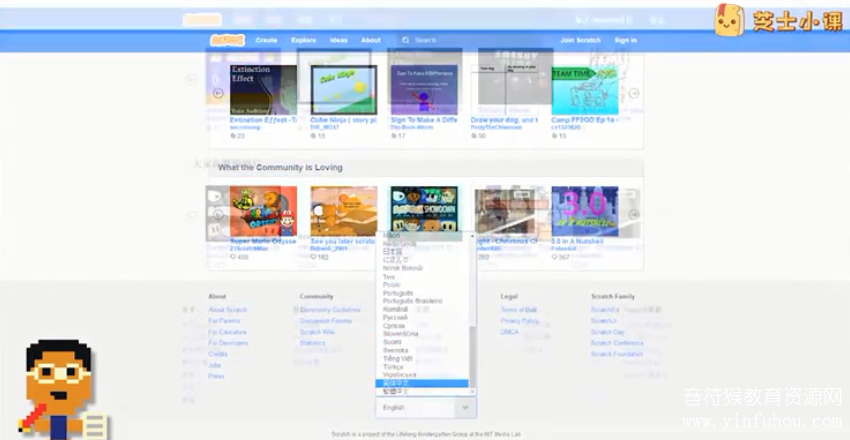The height and width of the screenshot is (440, 850).
Task: Open For Parents footer link
Action: tap(224, 321)
